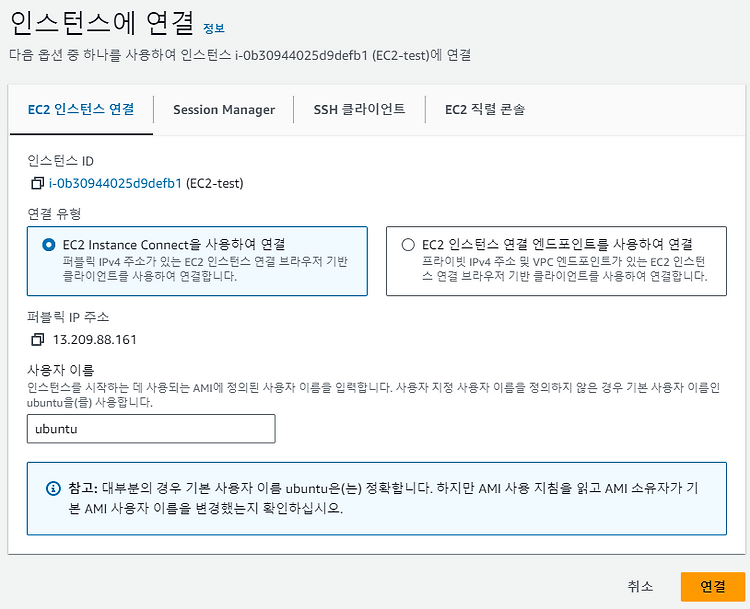
Task: Select EC2 instance connect endpoint radio option
Action: 408,245
